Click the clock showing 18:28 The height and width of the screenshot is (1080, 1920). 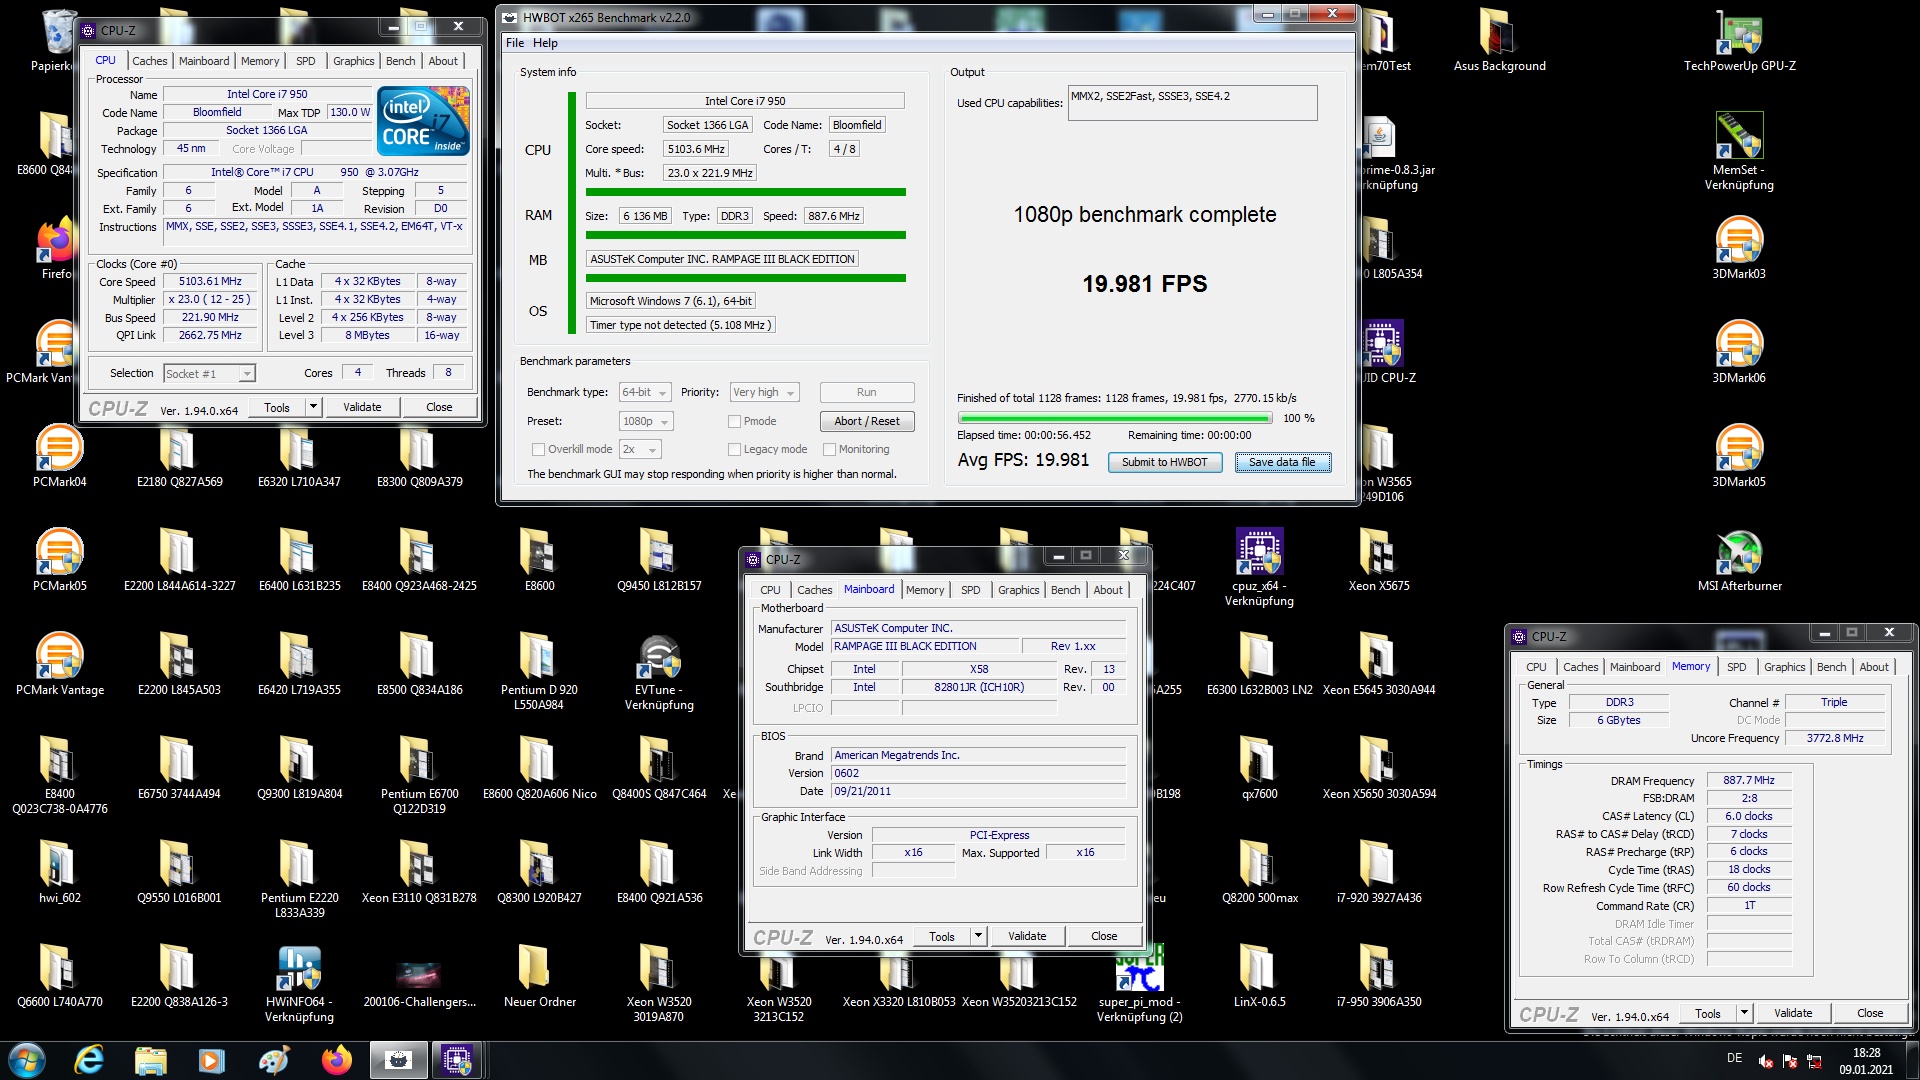[x=1866, y=1053]
